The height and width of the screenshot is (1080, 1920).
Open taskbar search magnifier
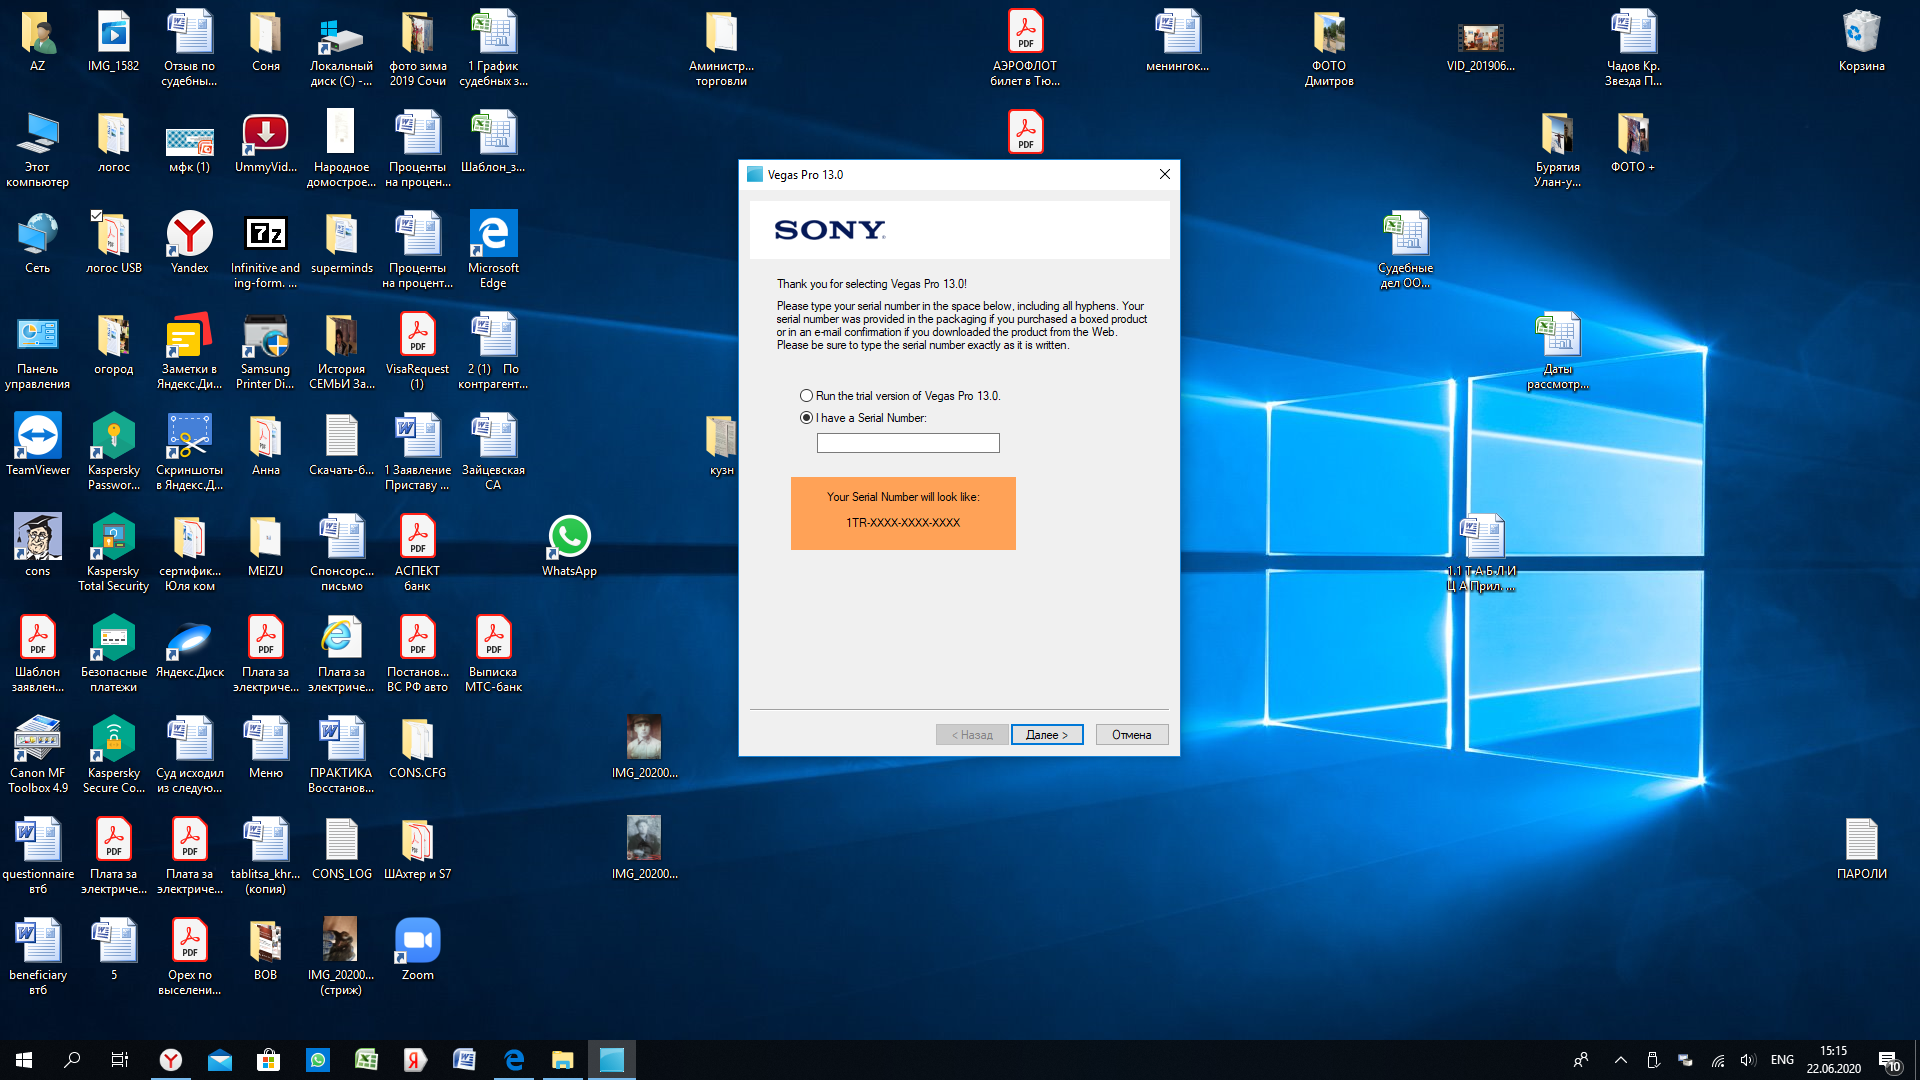tap(72, 1060)
